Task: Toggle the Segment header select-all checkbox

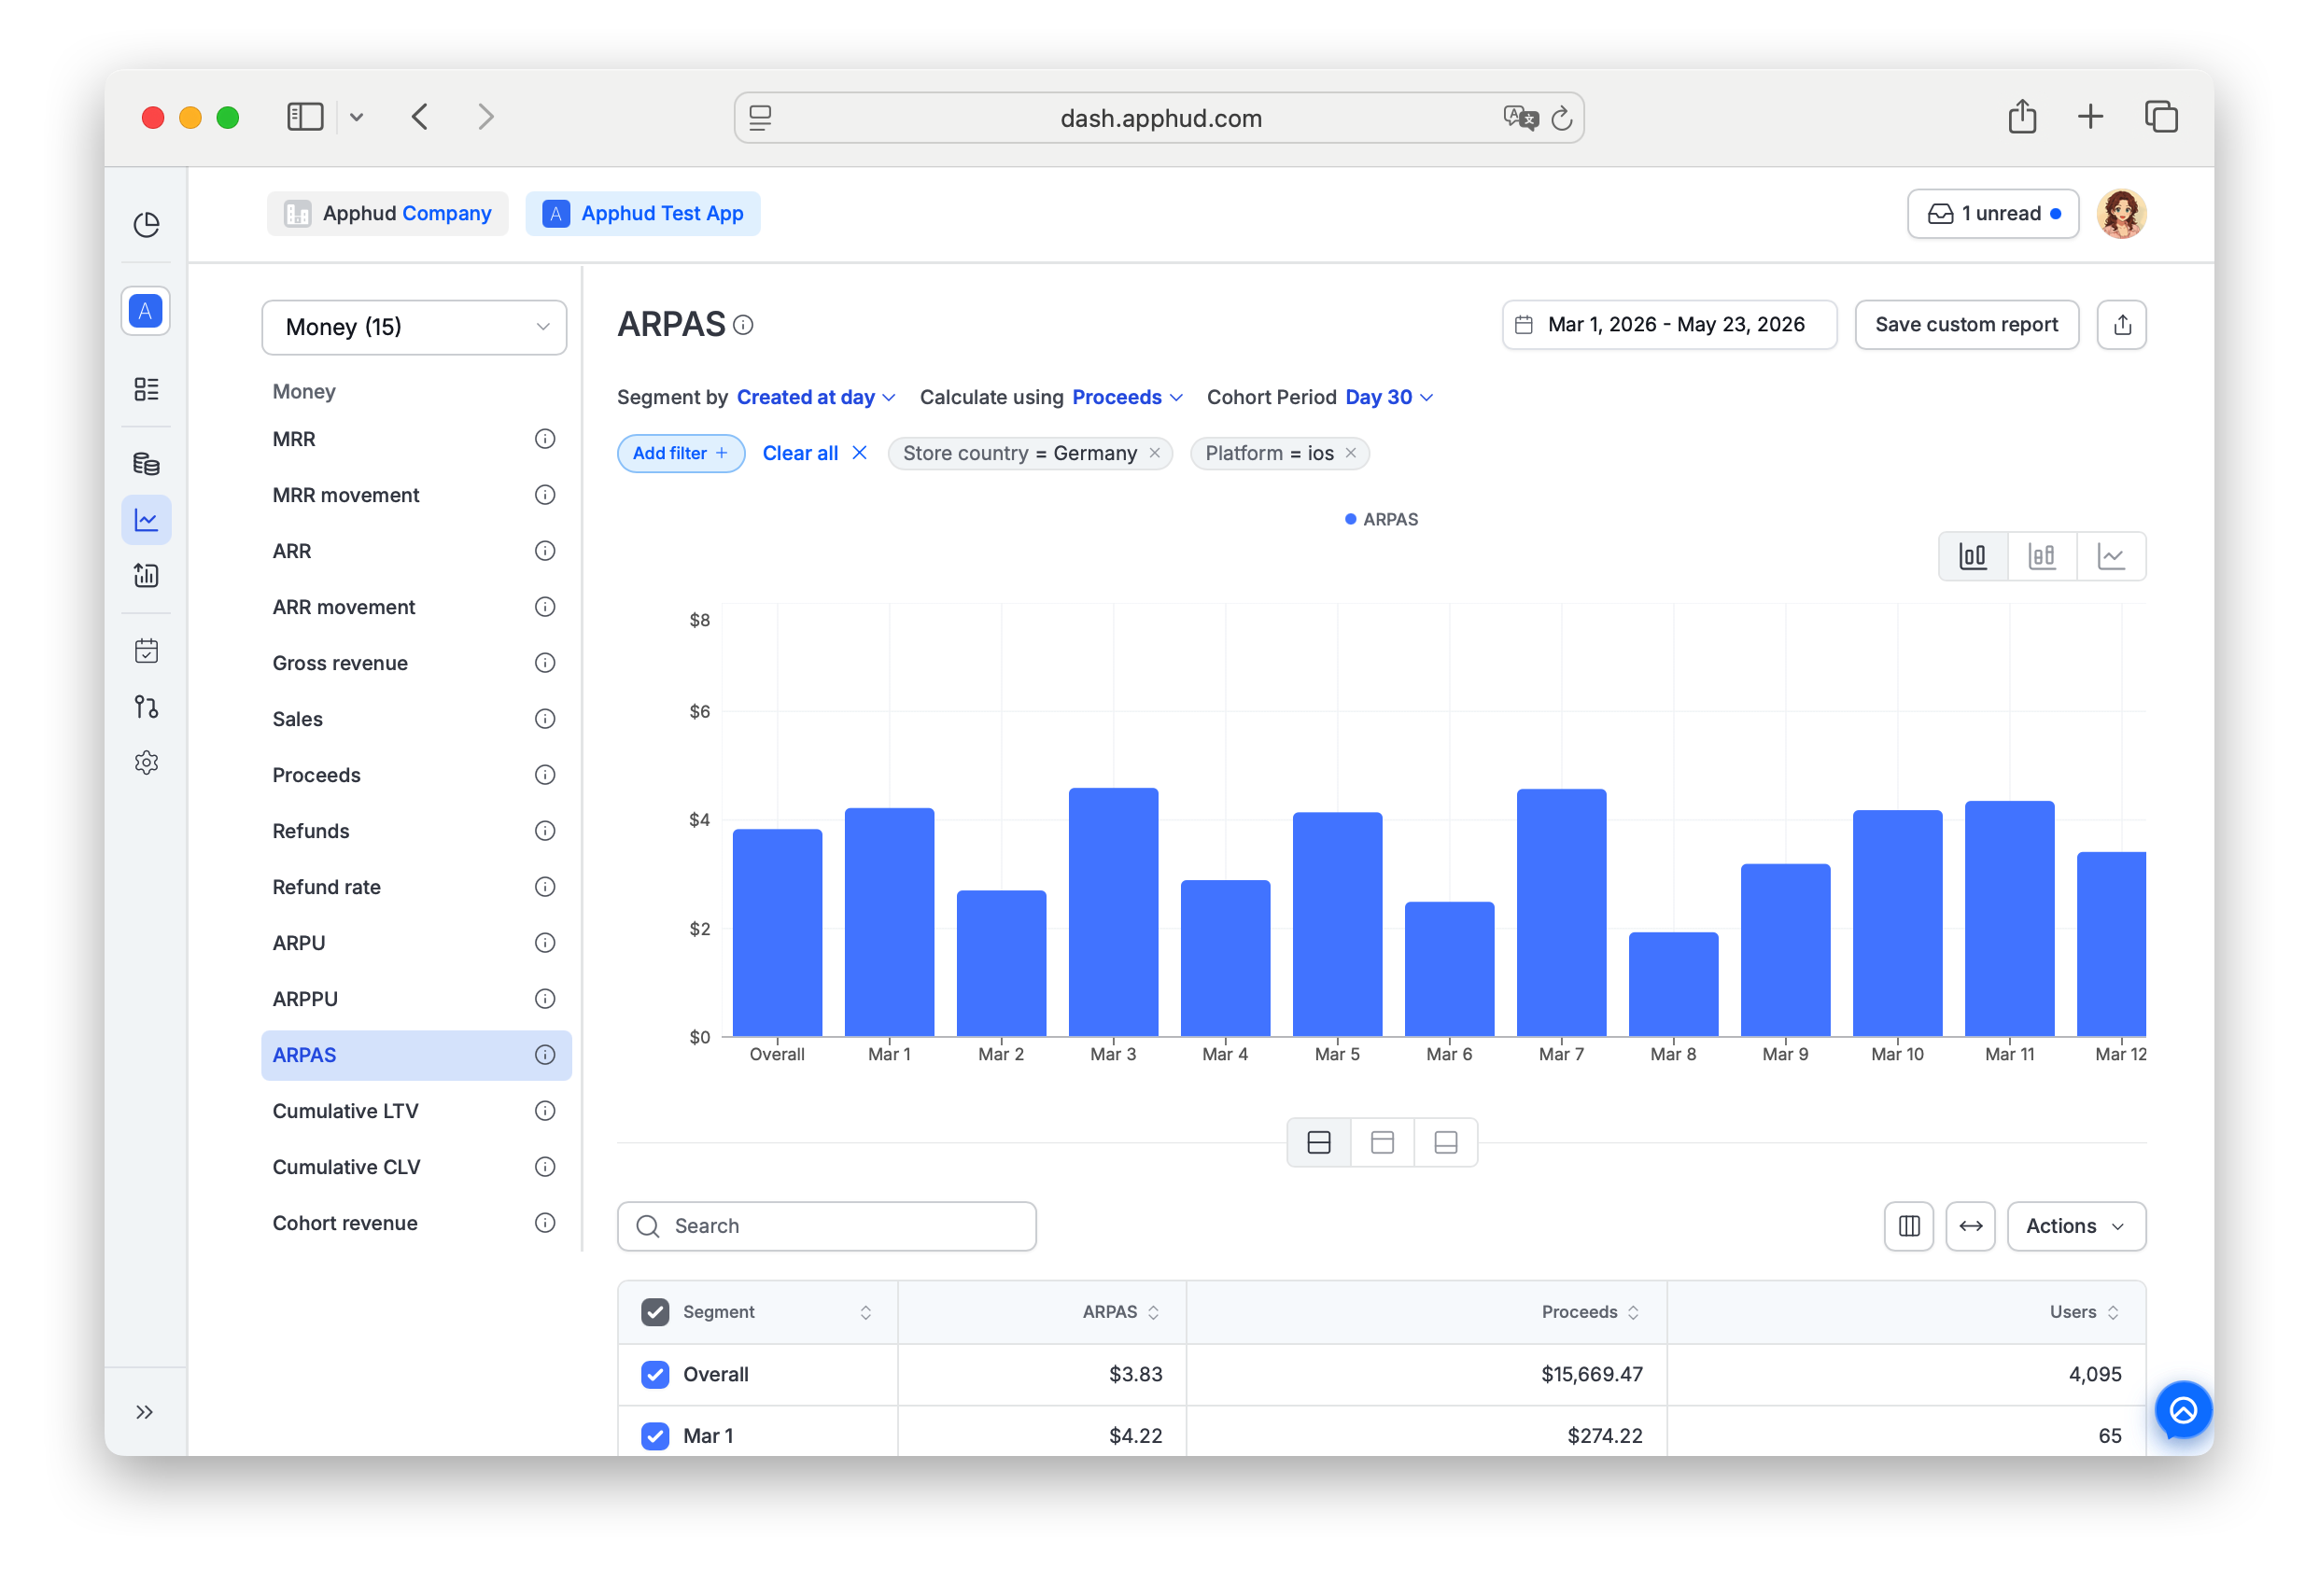Action: click(x=655, y=1313)
